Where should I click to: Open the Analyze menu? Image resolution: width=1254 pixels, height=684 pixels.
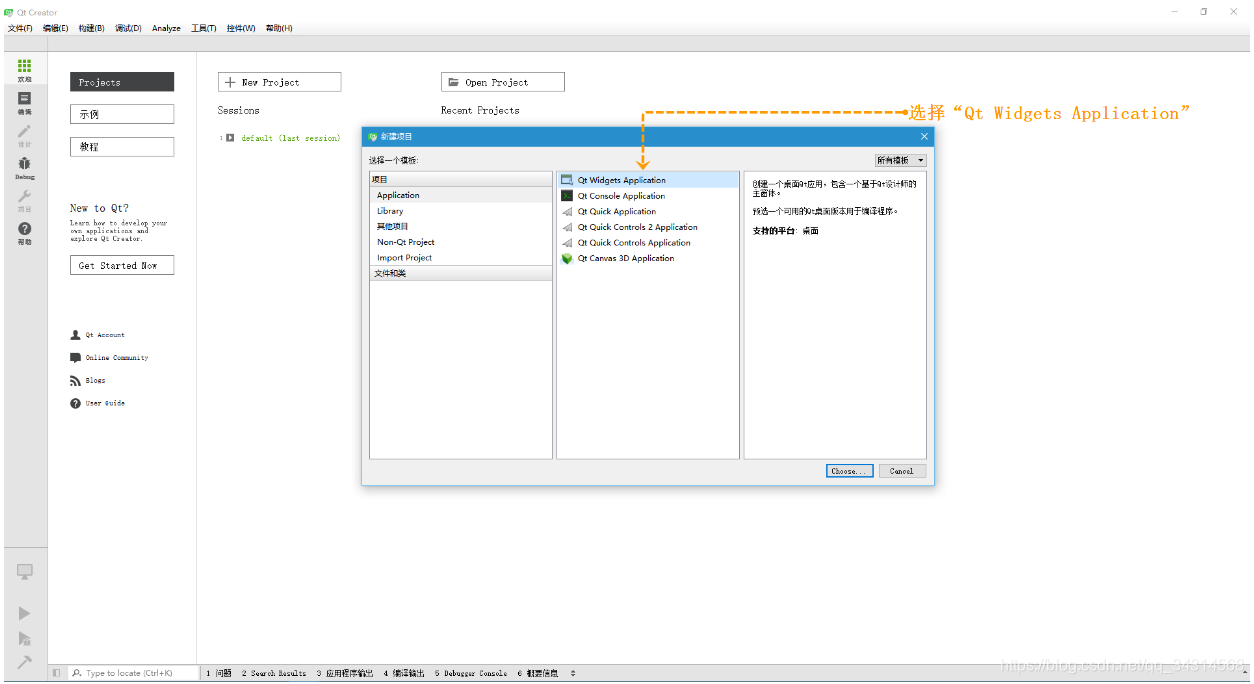pyautogui.click(x=166, y=28)
